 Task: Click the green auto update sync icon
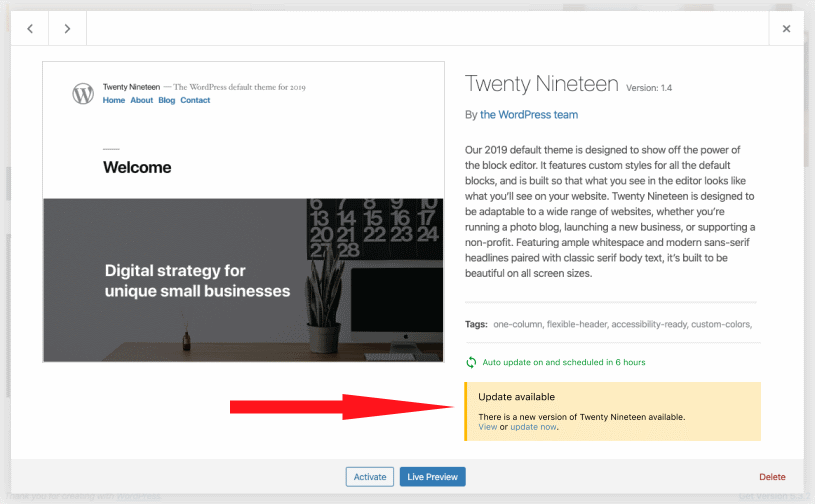[x=471, y=362]
